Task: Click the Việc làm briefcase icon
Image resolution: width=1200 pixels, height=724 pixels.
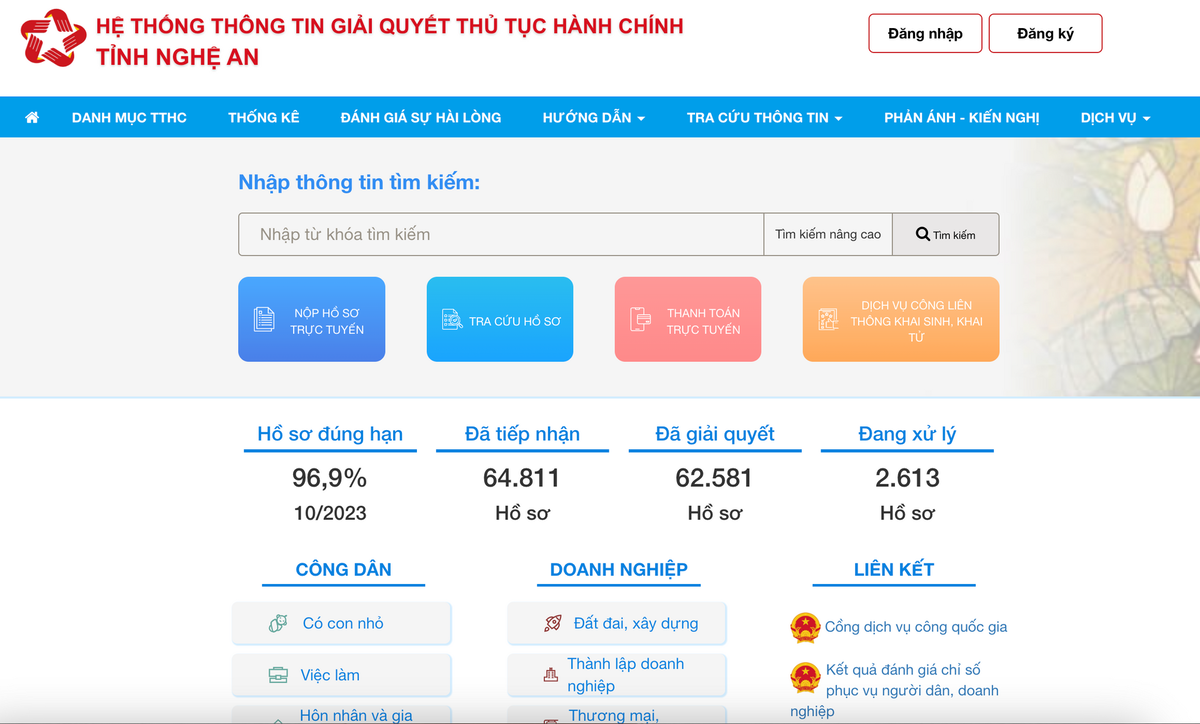Action: pyautogui.click(x=278, y=675)
